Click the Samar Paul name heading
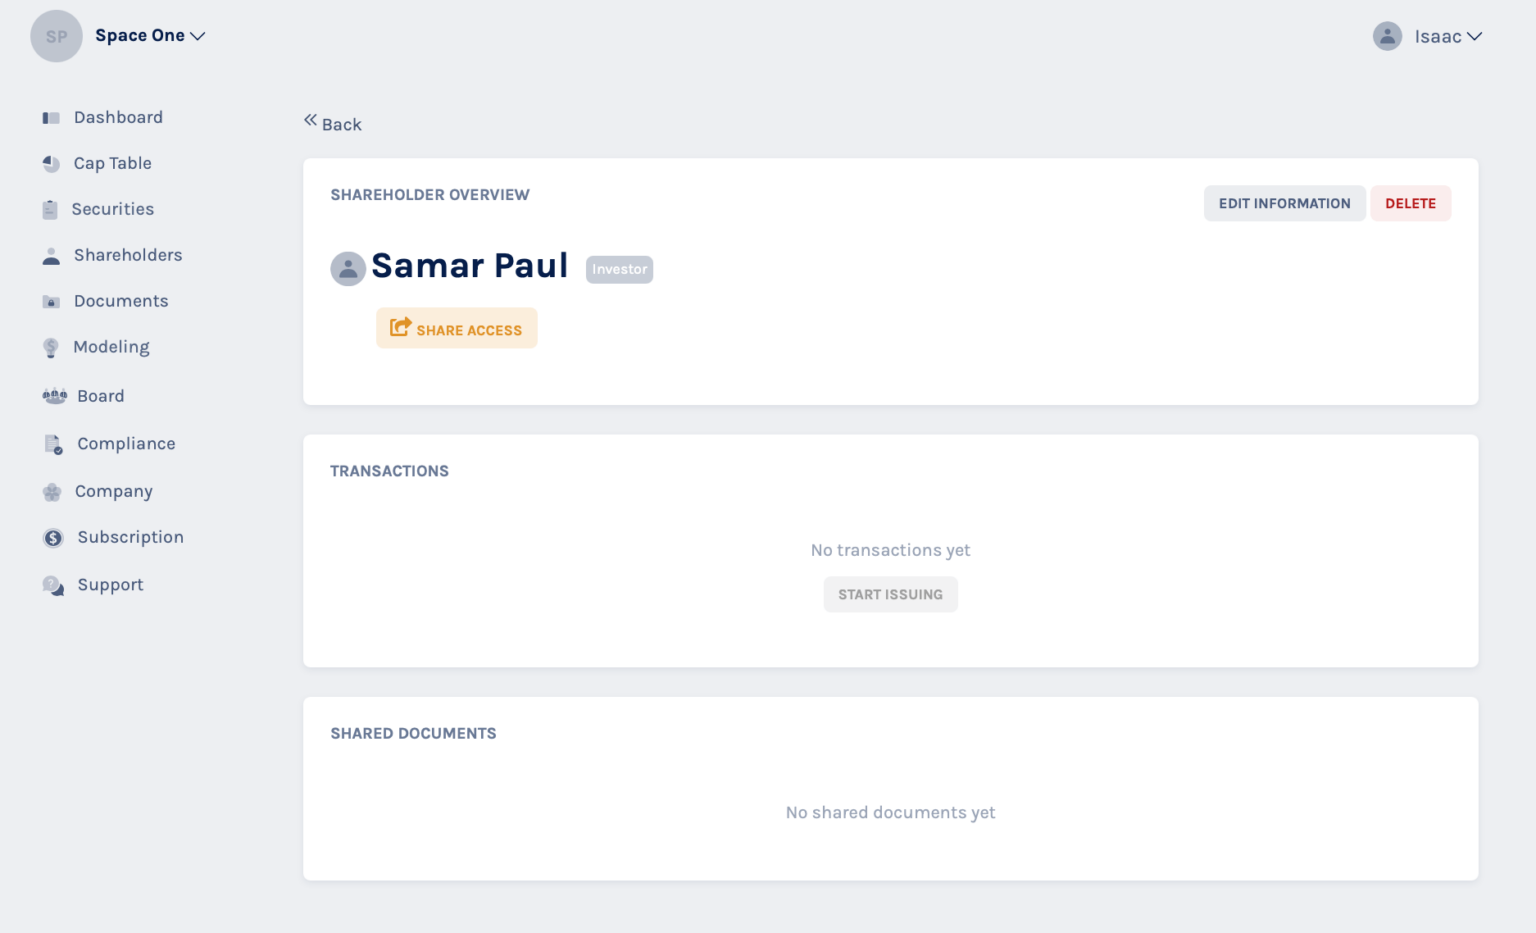The image size is (1536, 933). click(469, 266)
